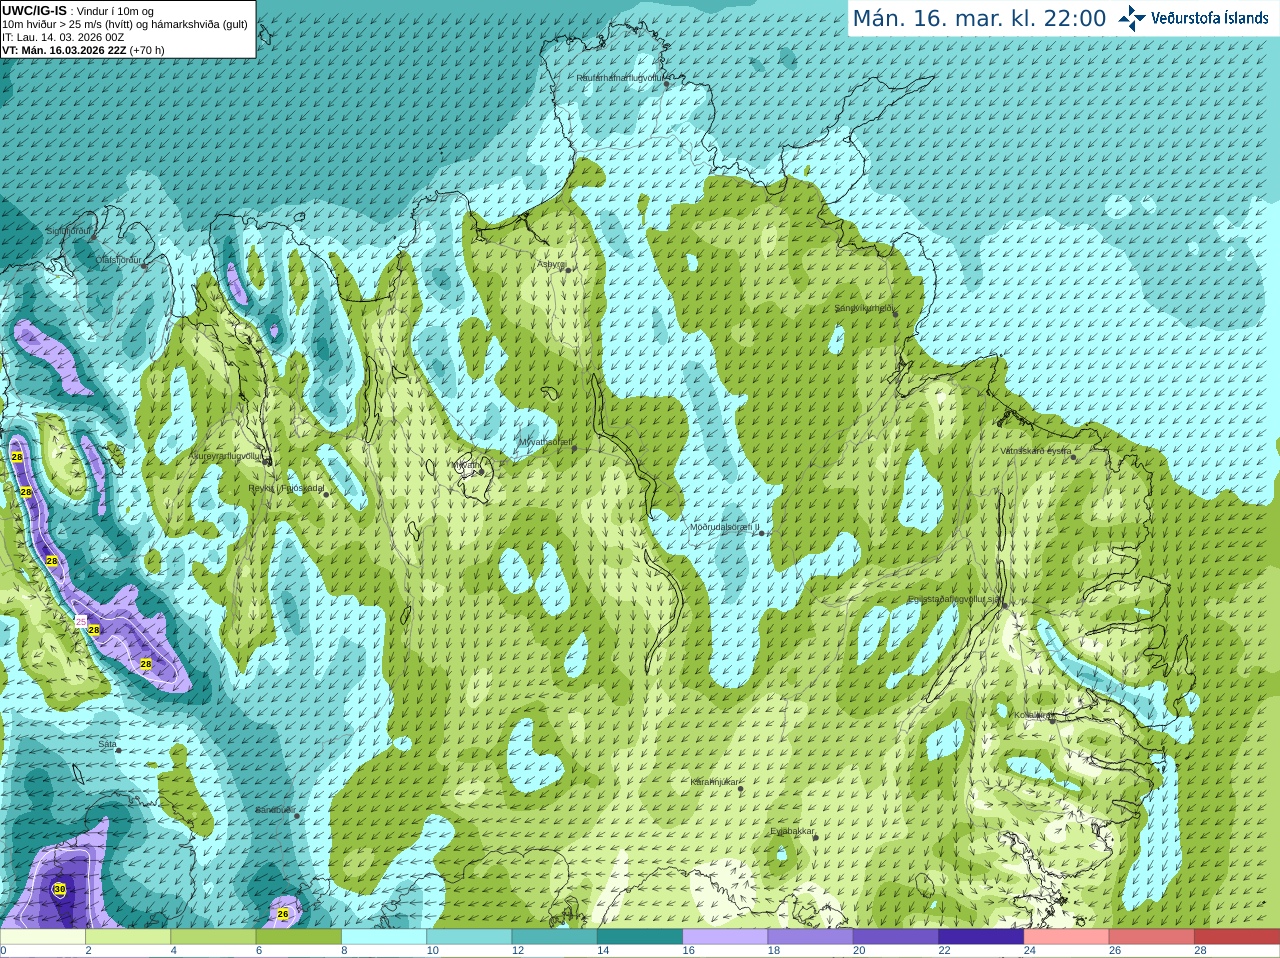
Task: Click the 22–24 m/s dark purple swatch
Action: (981, 937)
